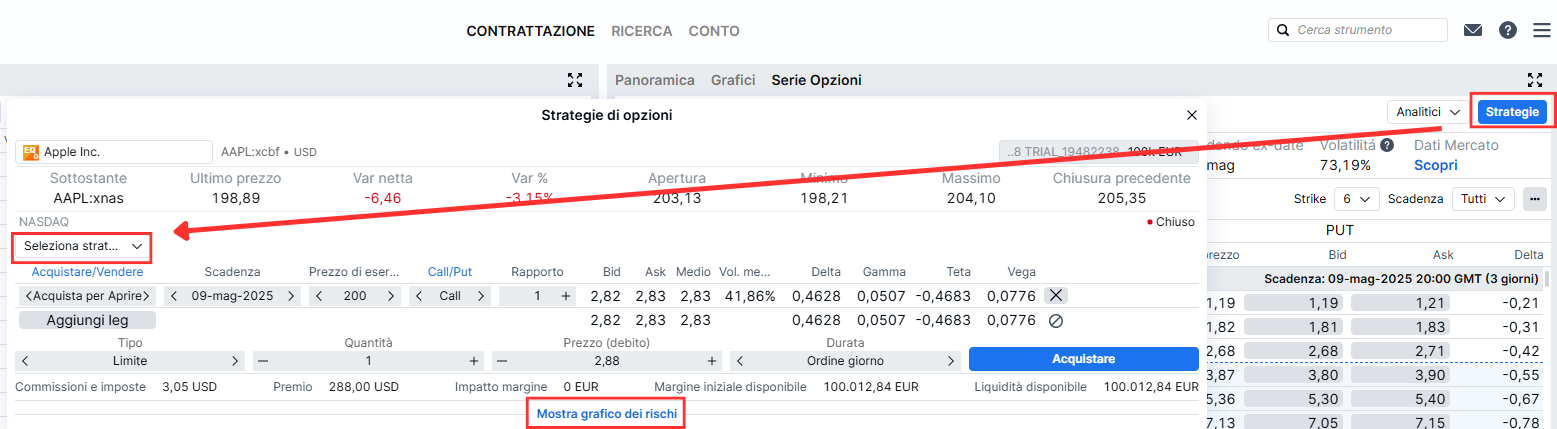1557x429 pixels.
Task: Raise the strike price from 200
Action: pos(390,296)
